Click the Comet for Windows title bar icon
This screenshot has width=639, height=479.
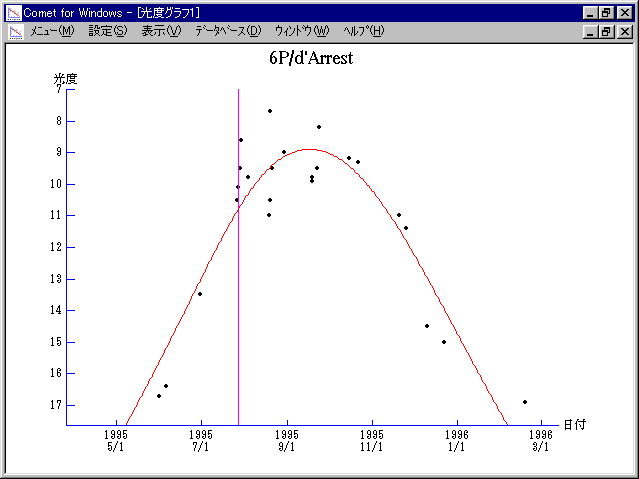(13, 12)
